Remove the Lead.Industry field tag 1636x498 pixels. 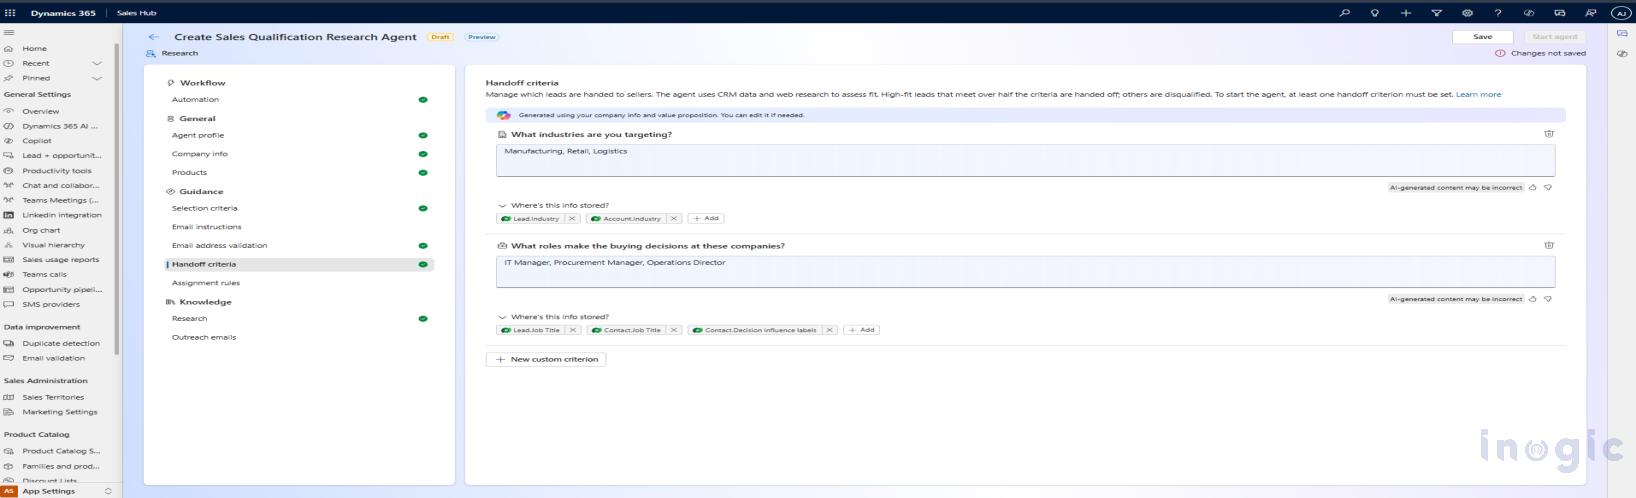pyautogui.click(x=572, y=218)
